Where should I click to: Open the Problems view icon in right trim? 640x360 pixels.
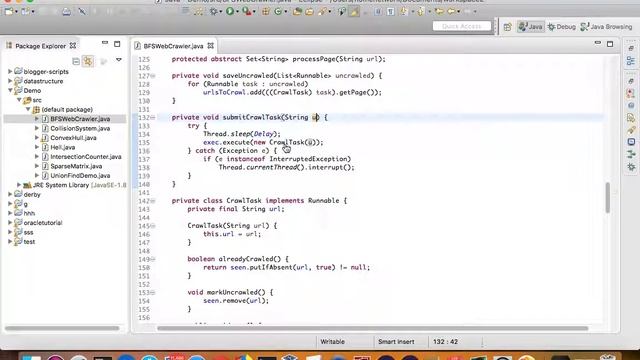tap(631, 93)
